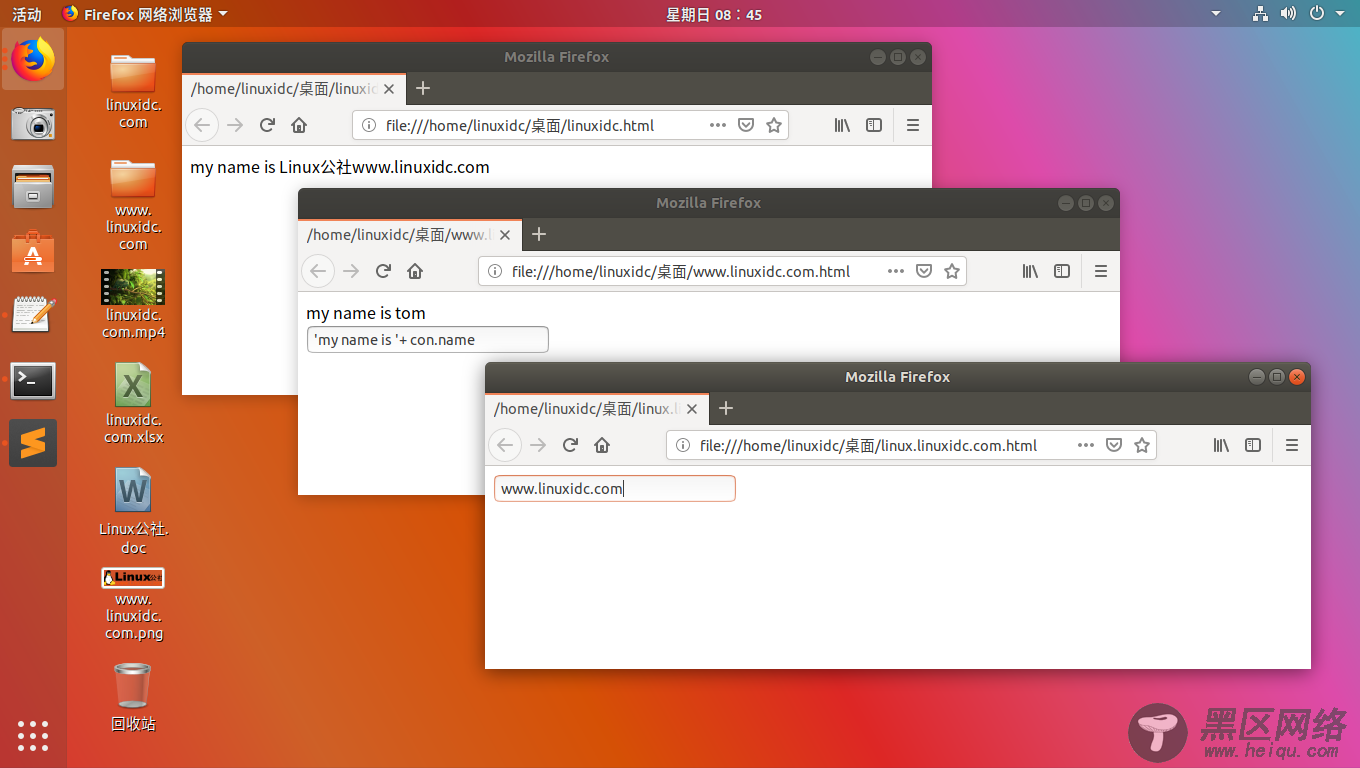Bookmark page in linuxidc.html window
1360x768 pixels.
click(773, 125)
